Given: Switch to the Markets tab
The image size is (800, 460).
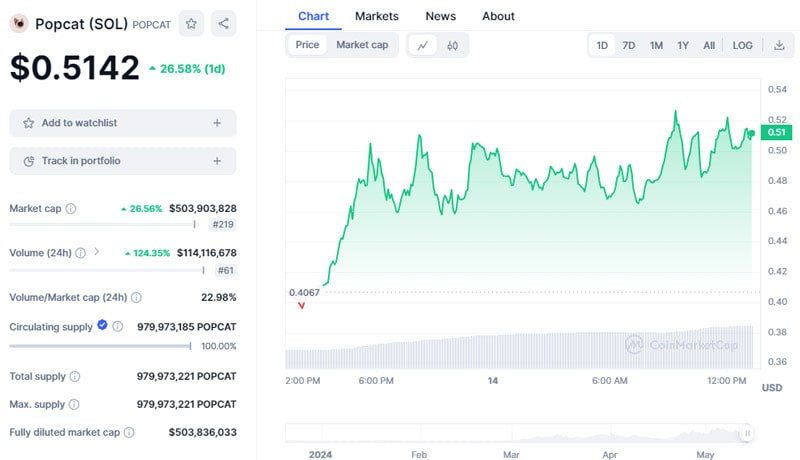Looking at the screenshot, I should point(377,16).
